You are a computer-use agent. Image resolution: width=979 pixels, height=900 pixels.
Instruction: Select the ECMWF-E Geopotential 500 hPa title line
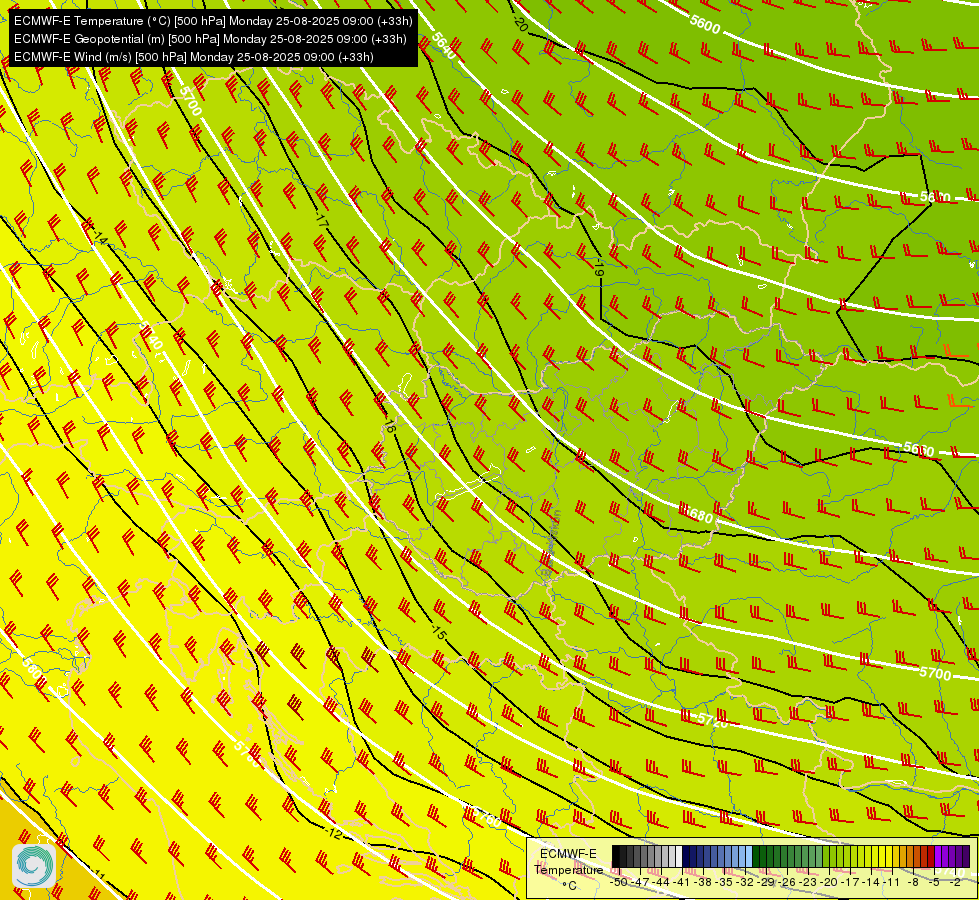coord(210,39)
